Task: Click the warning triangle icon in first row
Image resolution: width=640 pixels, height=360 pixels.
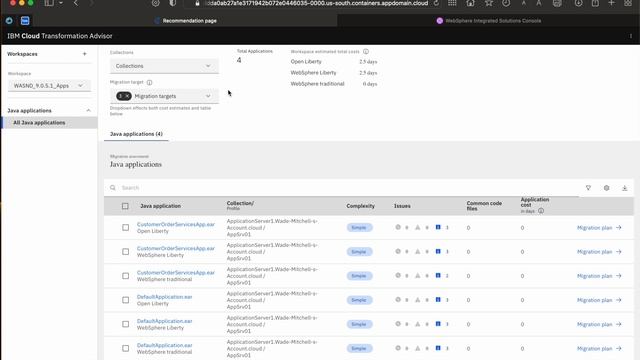Action: coord(418,227)
